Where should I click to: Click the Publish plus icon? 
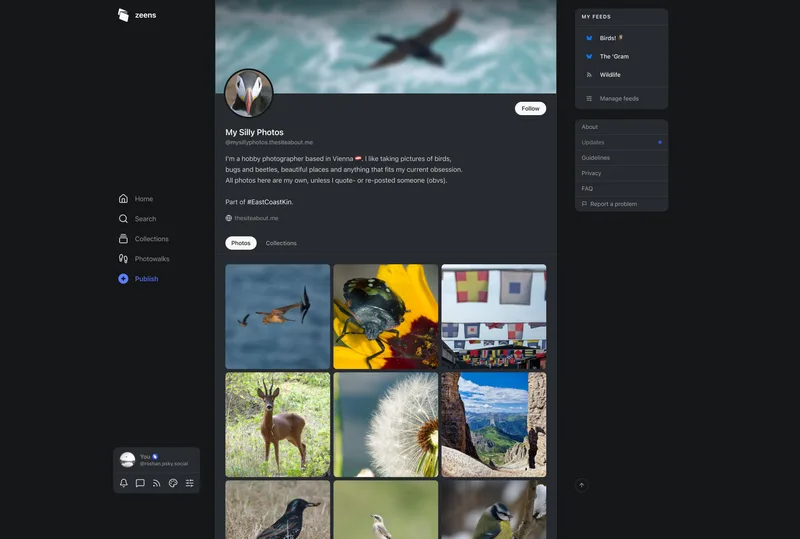tap(123, 279)
